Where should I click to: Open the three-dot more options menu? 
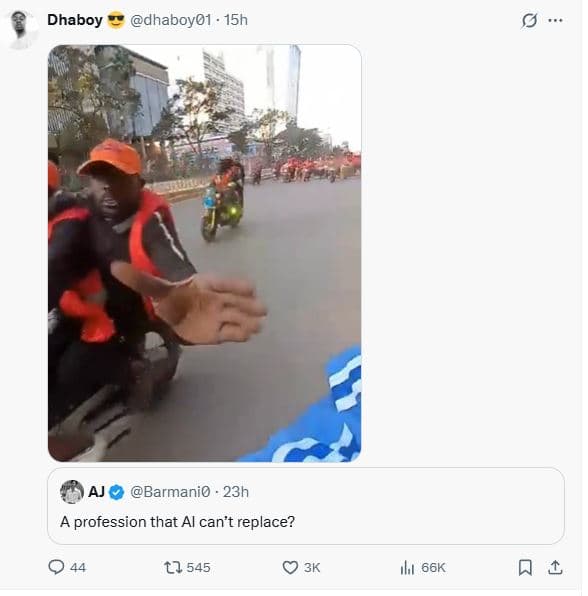(555, 21)
